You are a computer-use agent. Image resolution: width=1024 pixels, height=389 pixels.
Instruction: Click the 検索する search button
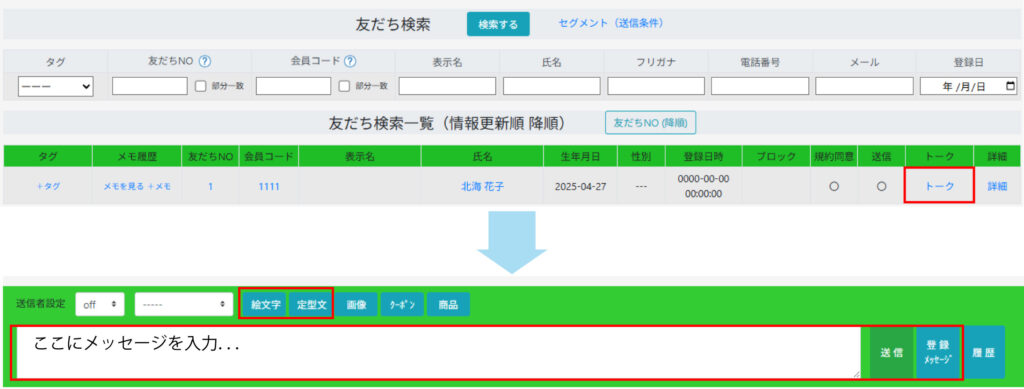(498, 25)
